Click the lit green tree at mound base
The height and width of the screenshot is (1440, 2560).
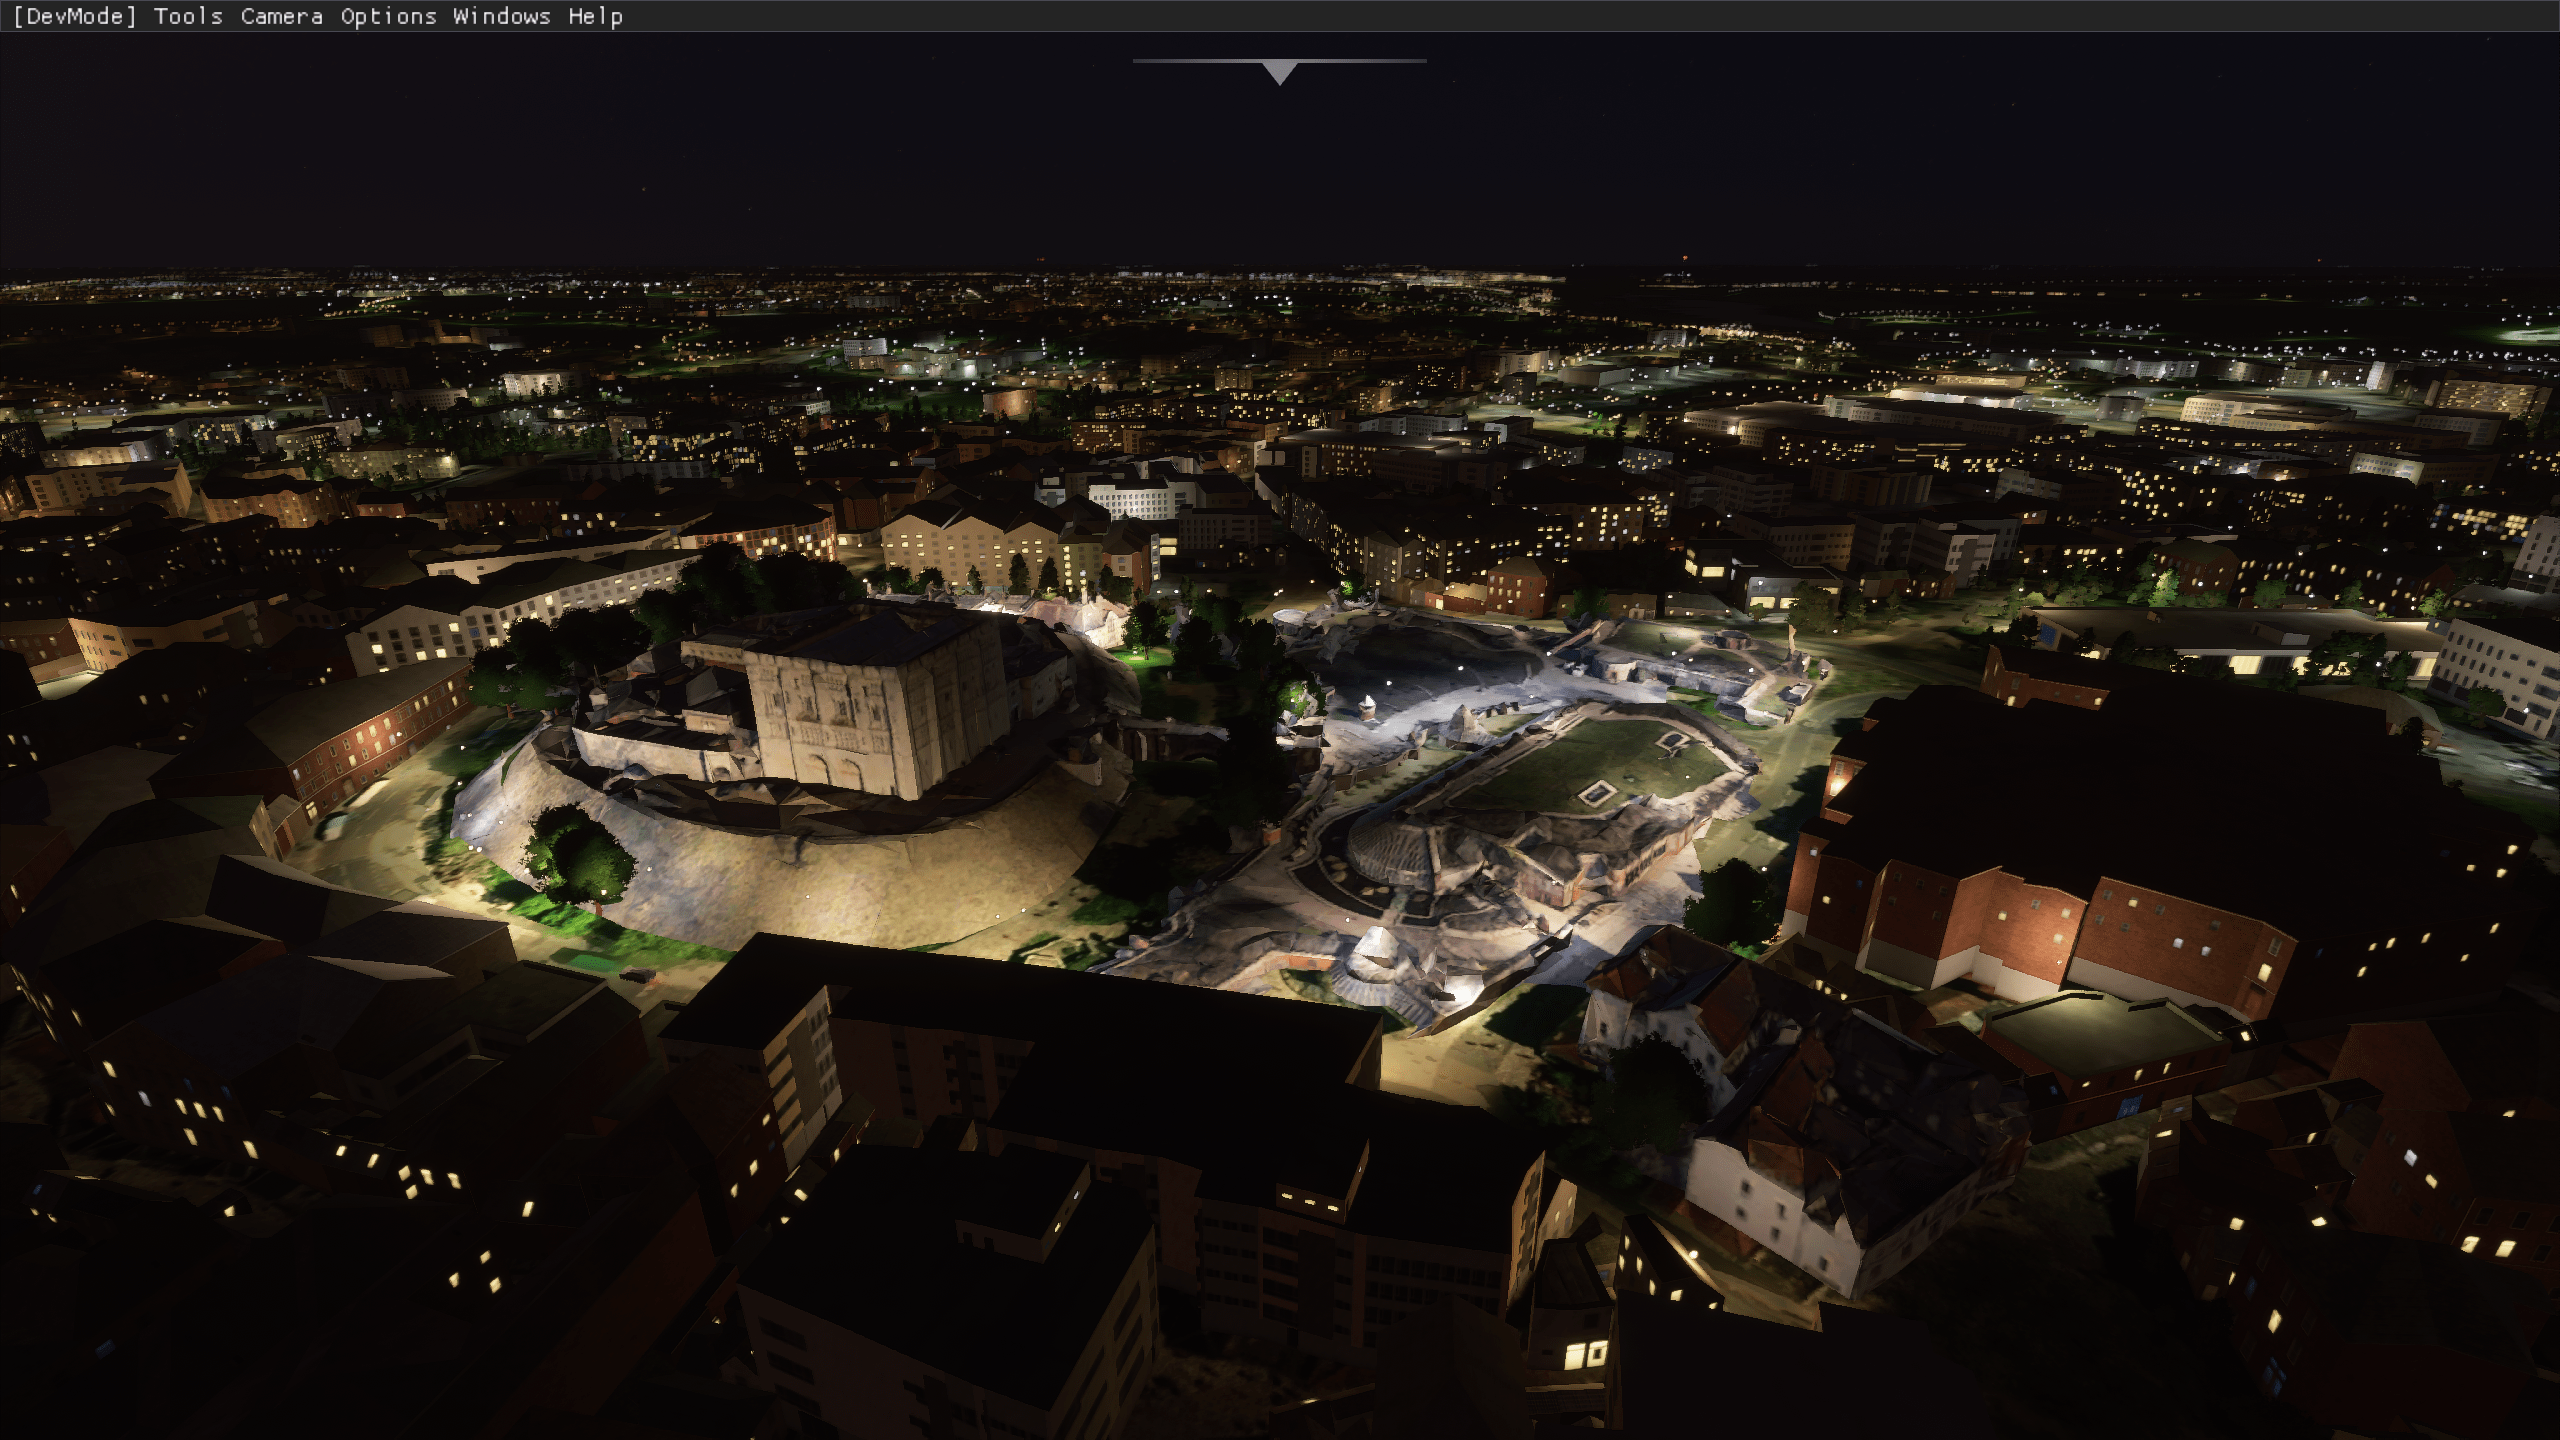click(580, 860)
